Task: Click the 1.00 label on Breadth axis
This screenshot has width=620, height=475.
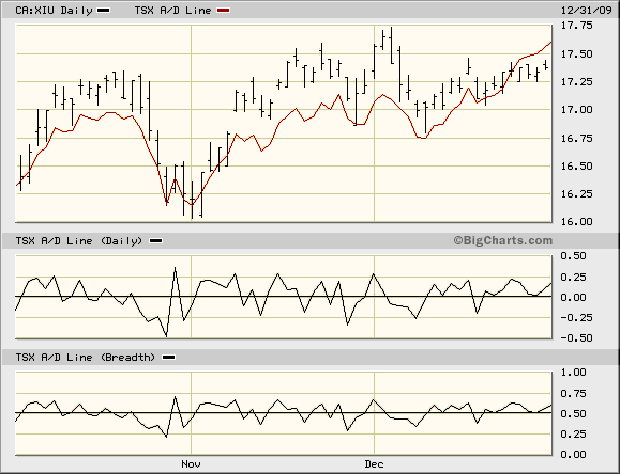Action: point(573,373)
